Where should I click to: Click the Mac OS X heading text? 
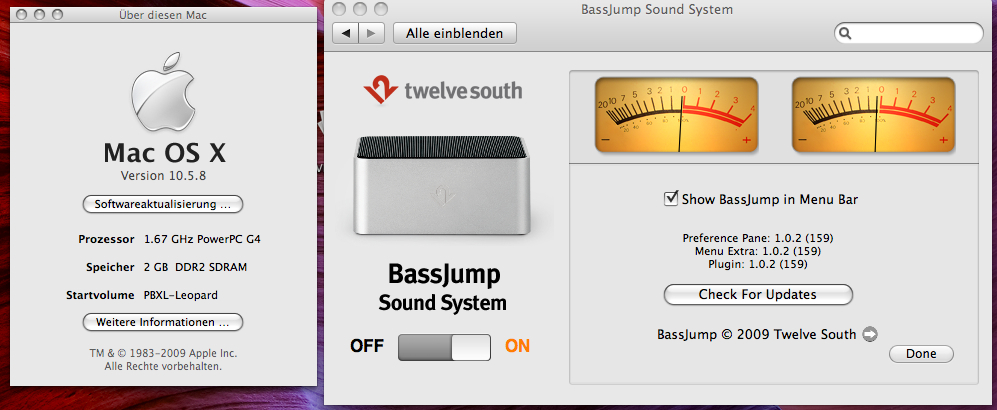tap(163, 153)
